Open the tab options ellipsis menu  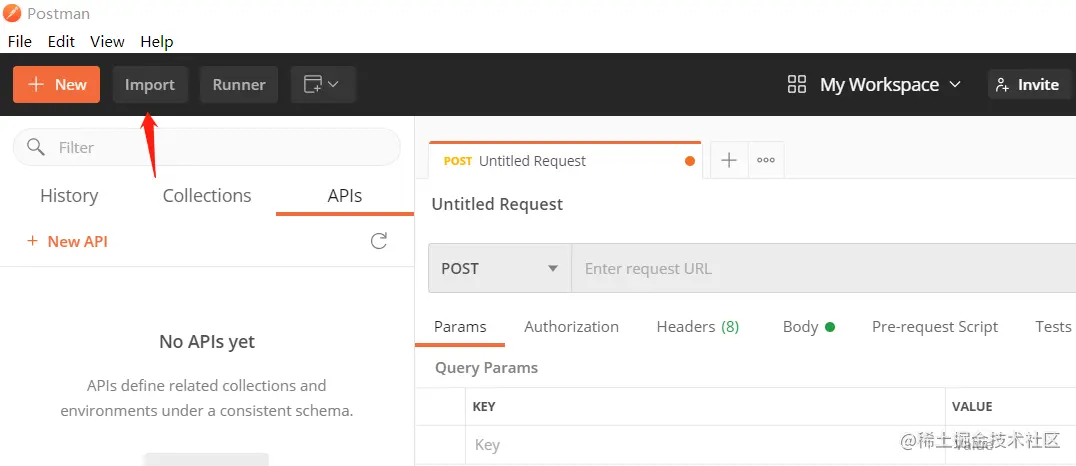[766, 160]
